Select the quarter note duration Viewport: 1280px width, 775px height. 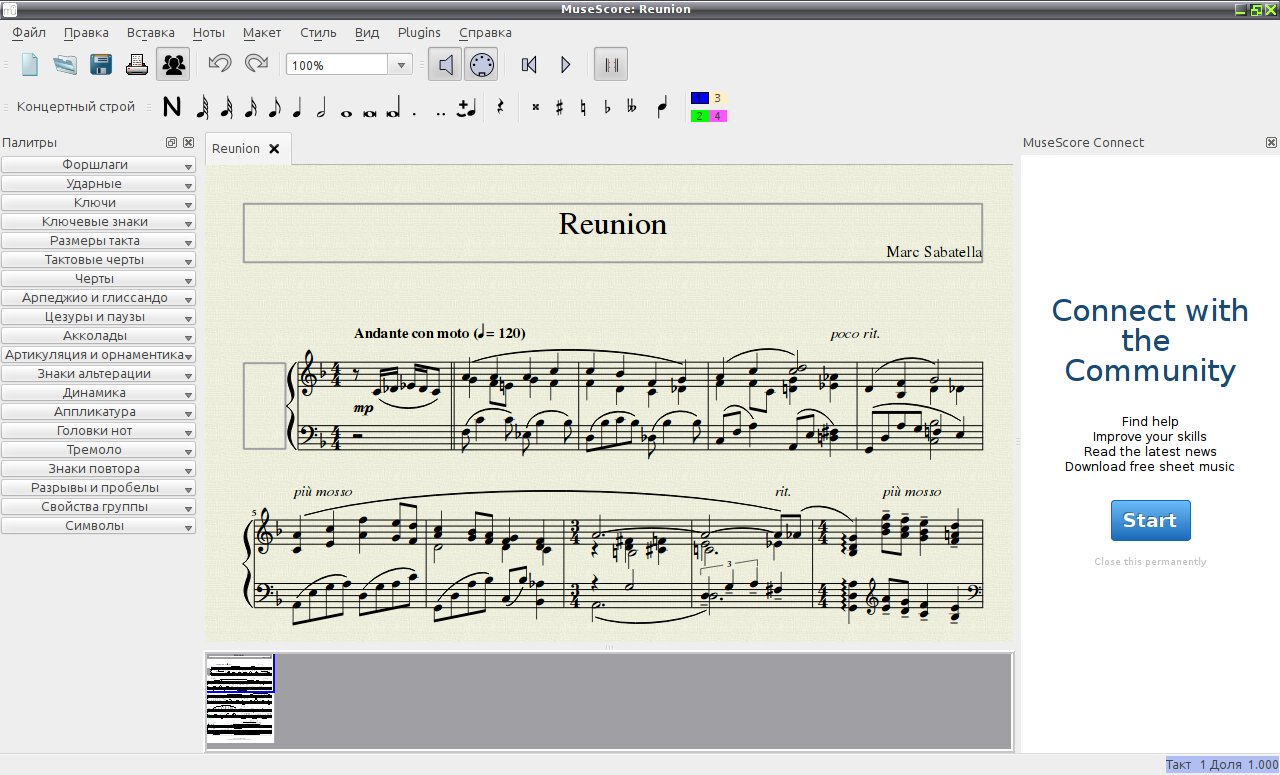pyautogui.click(x=297, y=108)
